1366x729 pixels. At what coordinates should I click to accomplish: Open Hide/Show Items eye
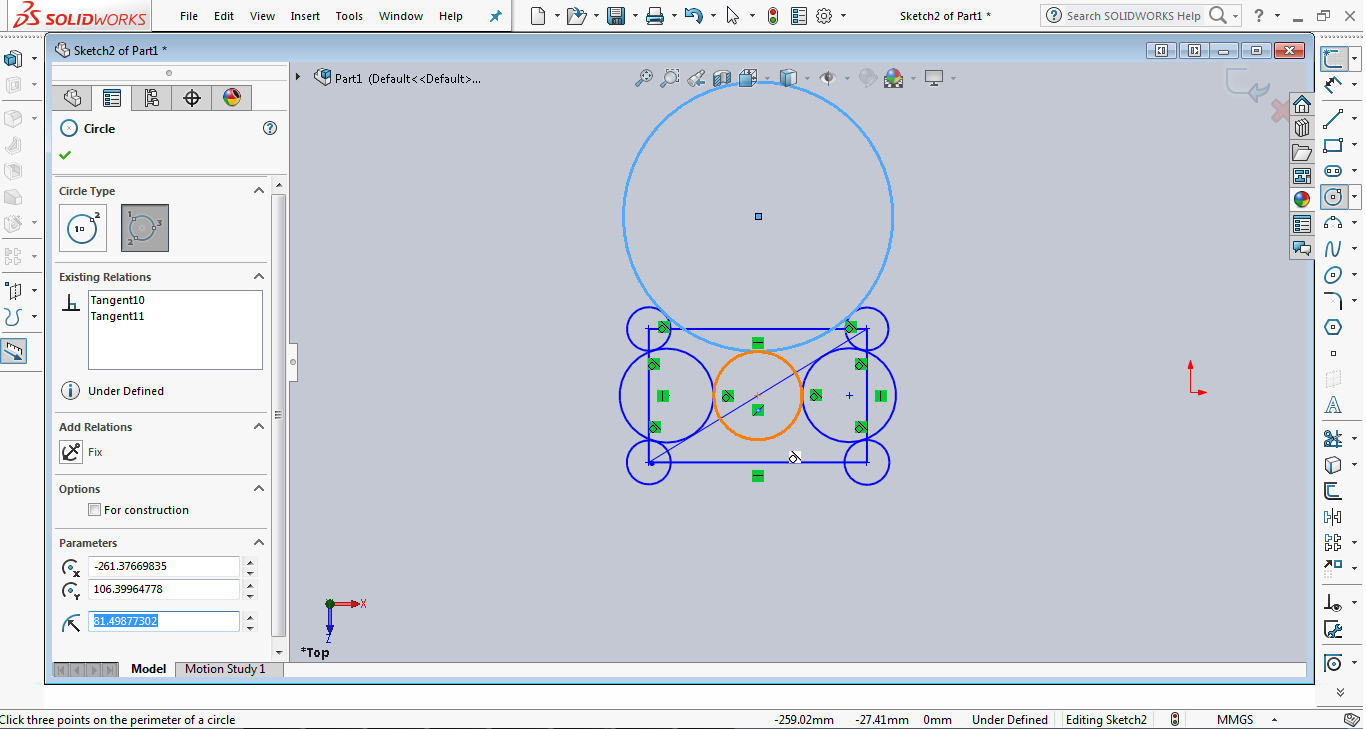[x=827, y=78]
